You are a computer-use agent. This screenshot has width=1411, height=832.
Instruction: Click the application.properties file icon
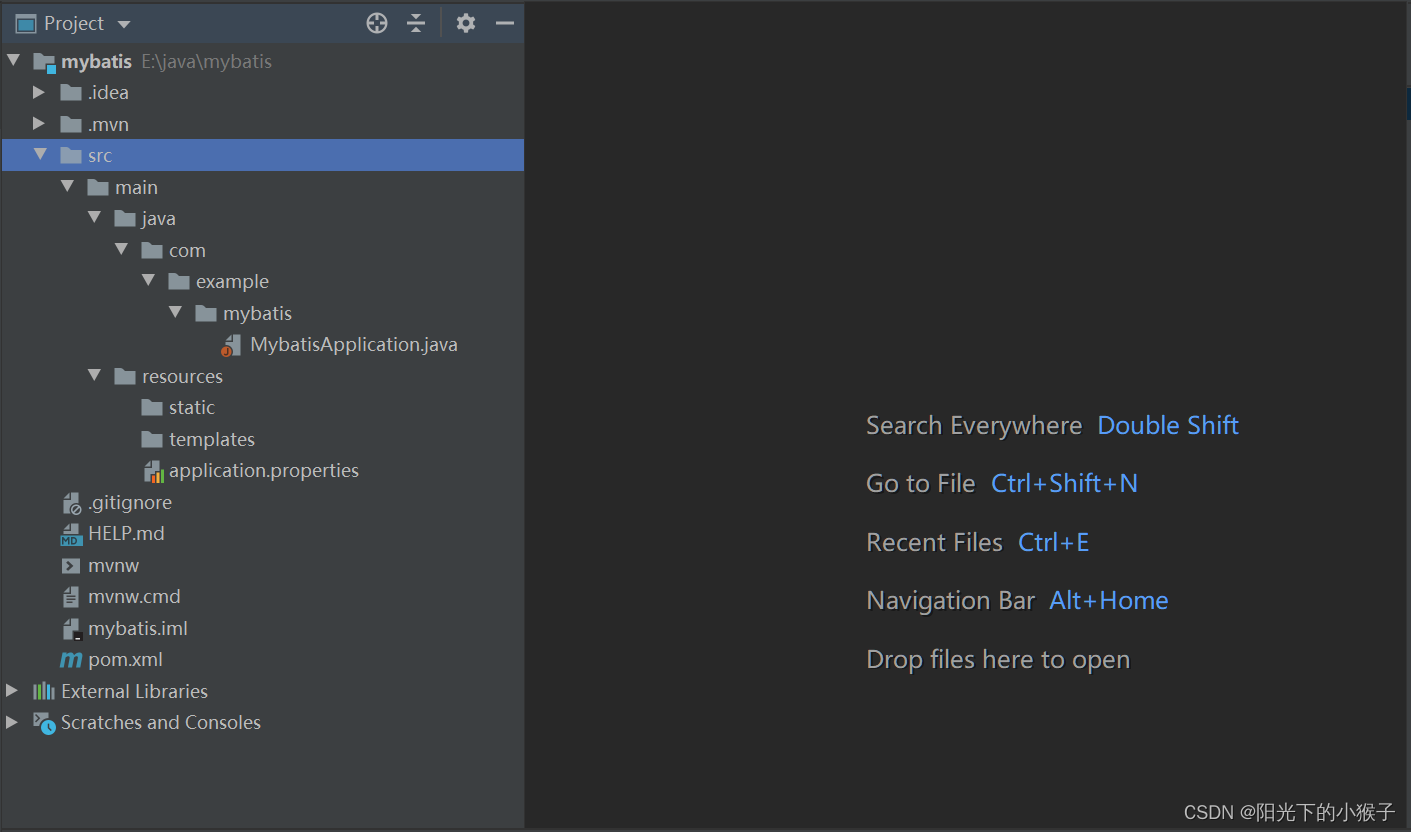point(153,471)
